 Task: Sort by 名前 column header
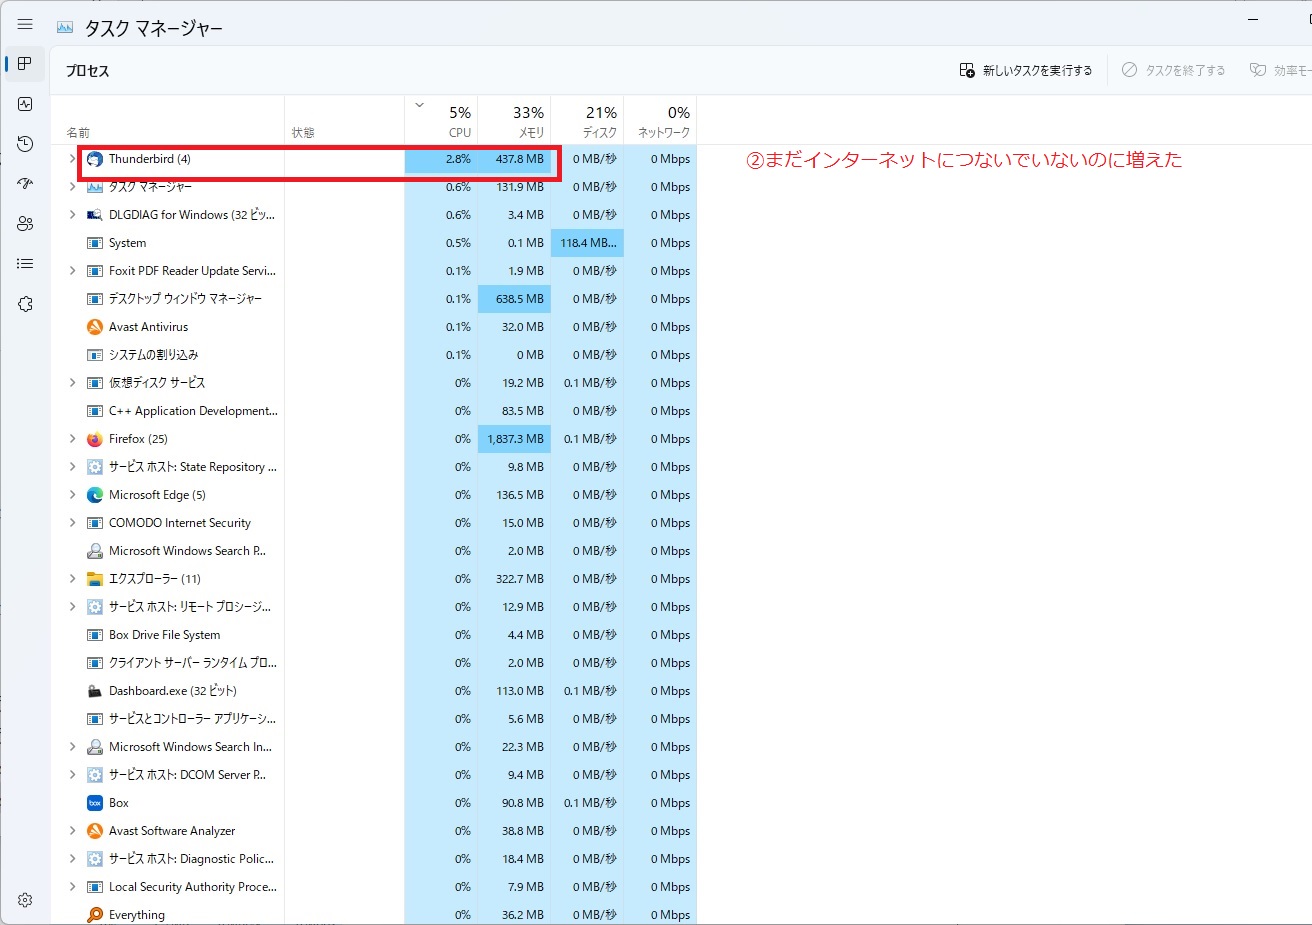point(78,132)
